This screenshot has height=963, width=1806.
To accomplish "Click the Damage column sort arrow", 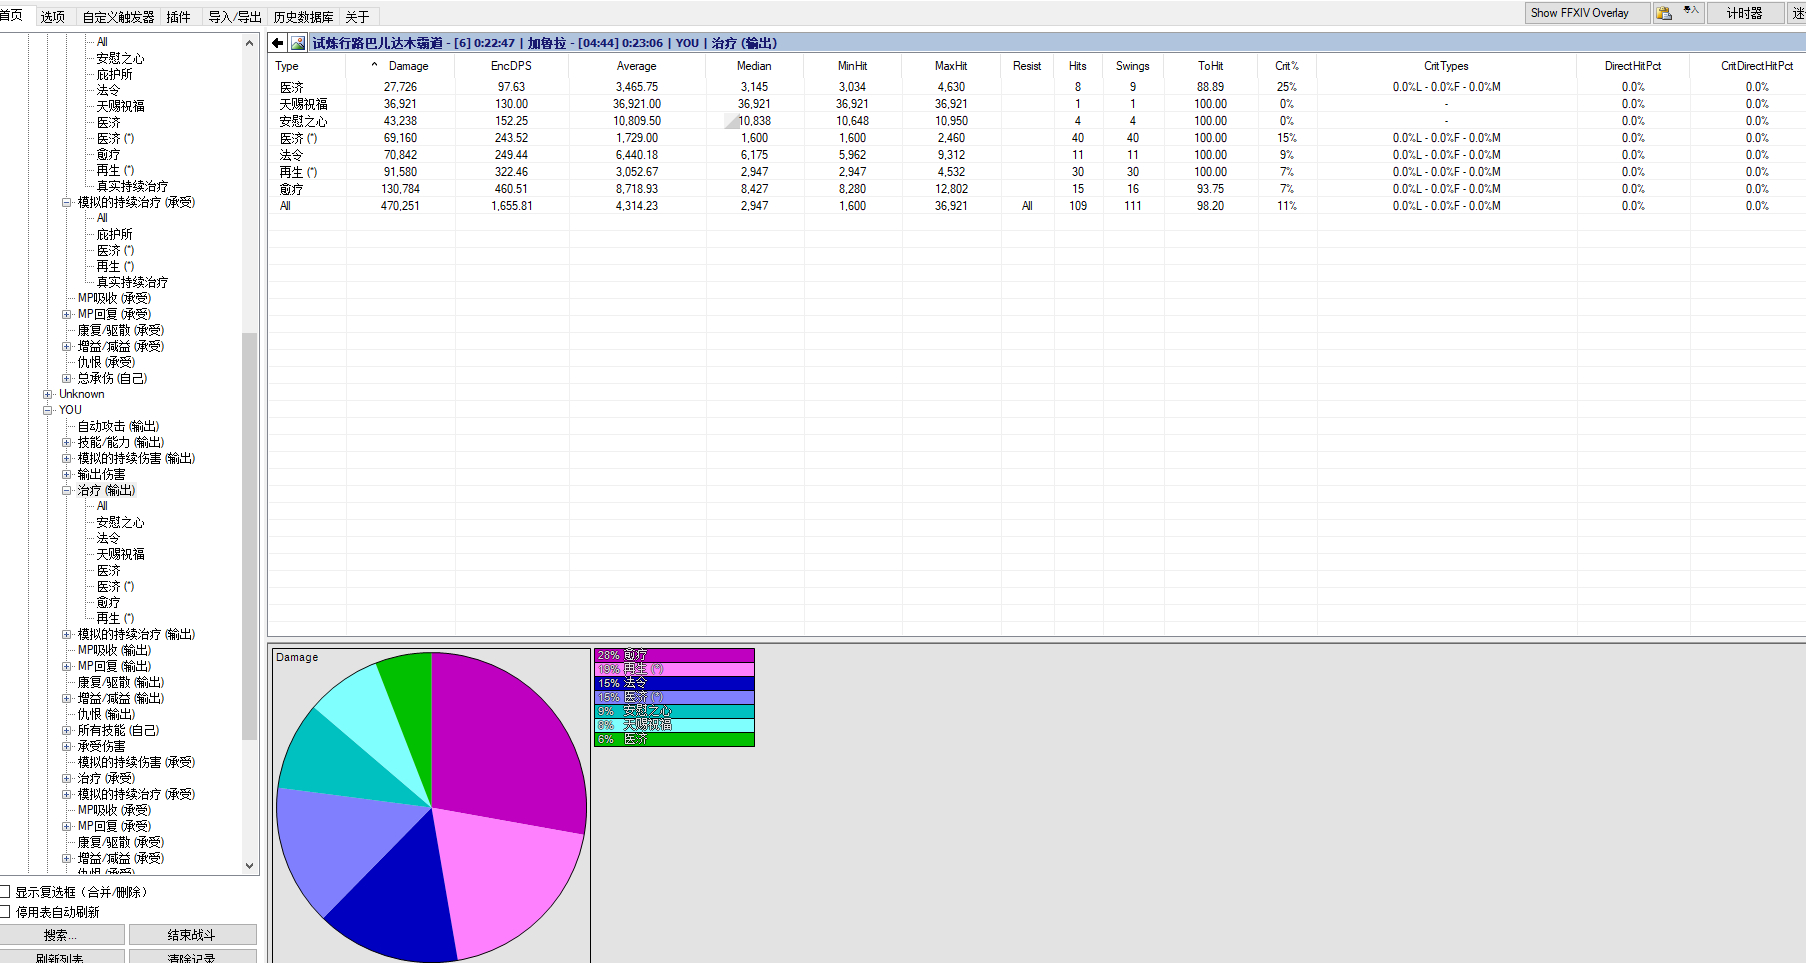I will coord(375,65).
